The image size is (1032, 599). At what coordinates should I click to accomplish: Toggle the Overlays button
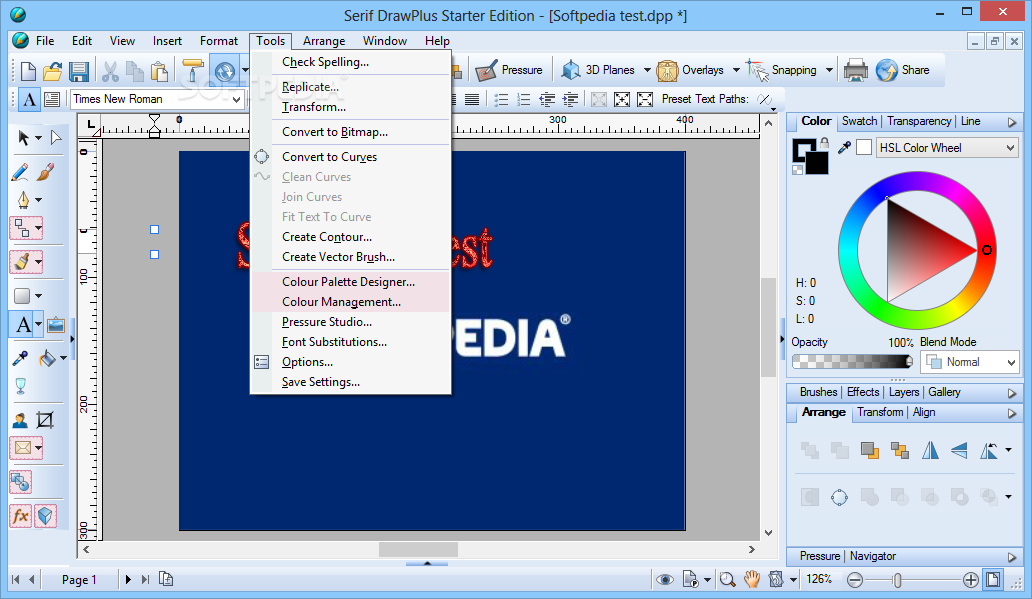click(x=690, y=70)
